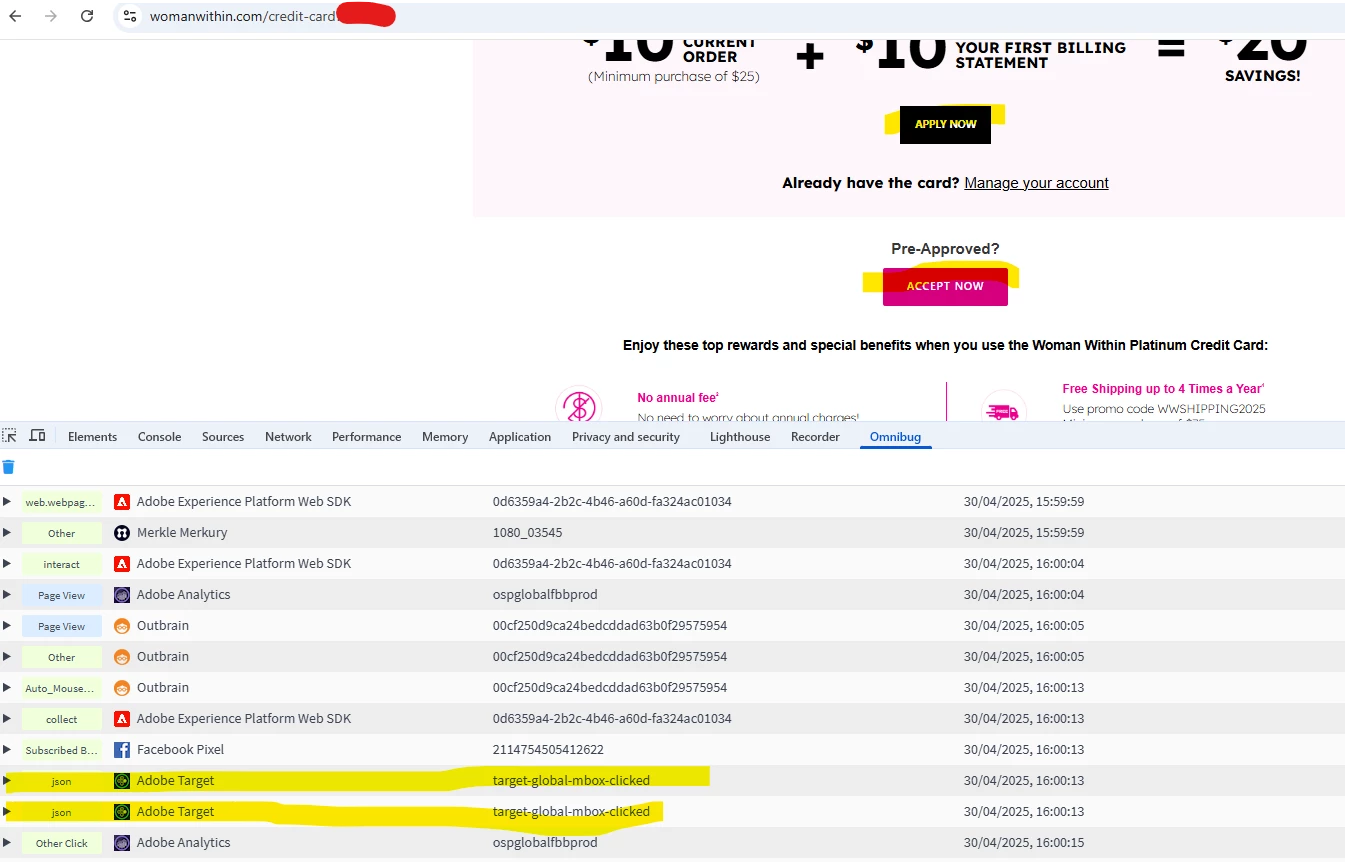Click the Merkle Merkury provider icon
Screen dimensions: 1345x862
click(122, 533)
